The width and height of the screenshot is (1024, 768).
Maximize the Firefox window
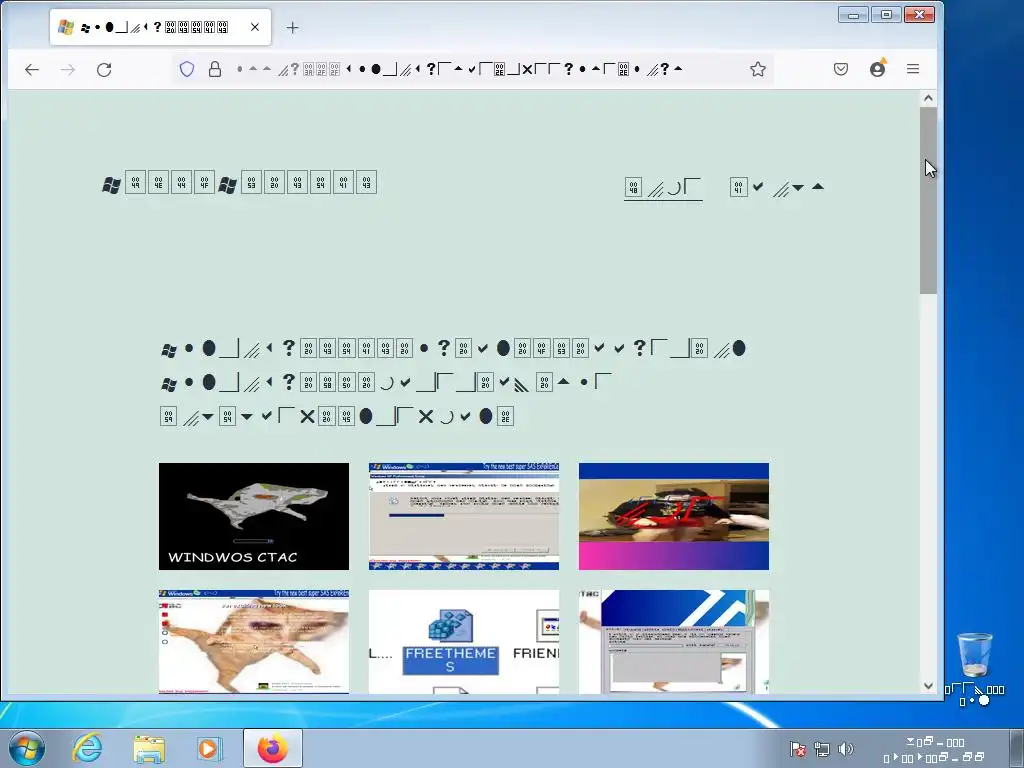coord(886,14)
